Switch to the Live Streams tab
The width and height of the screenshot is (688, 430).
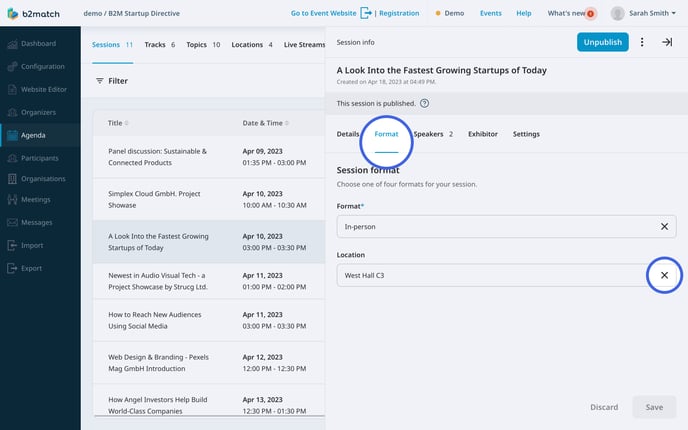[x=304, y=45]
